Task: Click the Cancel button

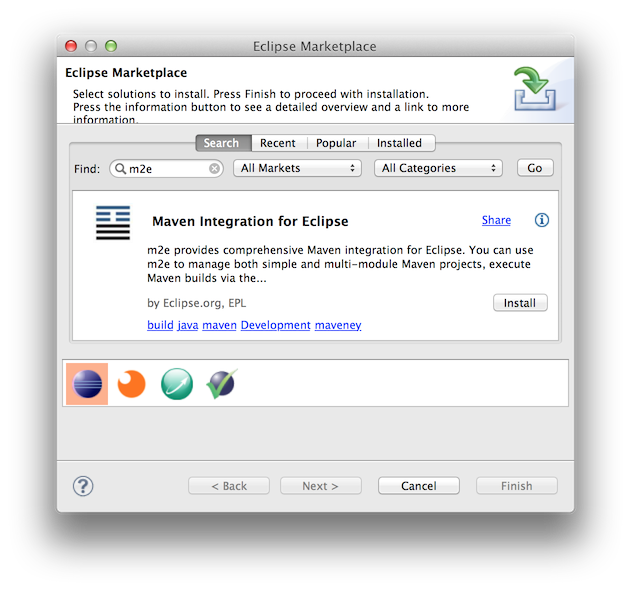Action: click(419, 486)
